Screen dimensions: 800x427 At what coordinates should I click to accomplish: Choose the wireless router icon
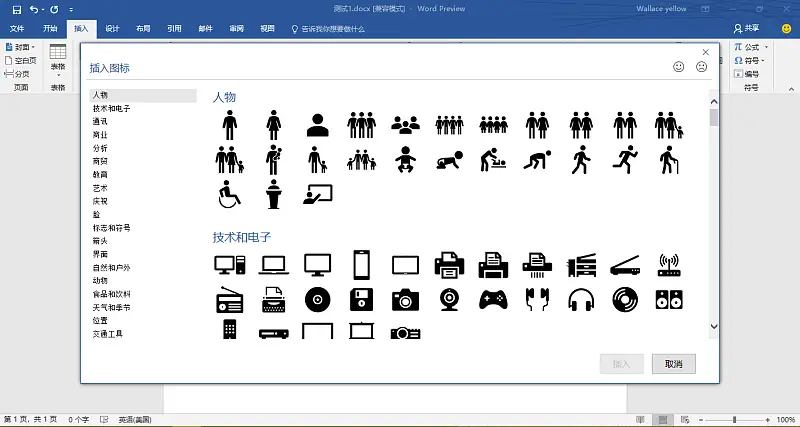coord(669,265)
